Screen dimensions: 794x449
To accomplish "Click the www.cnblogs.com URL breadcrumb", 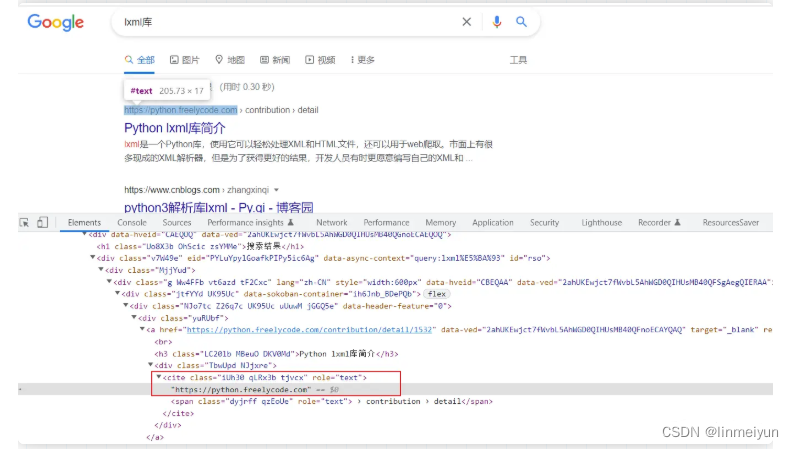I will click(172, 190).
